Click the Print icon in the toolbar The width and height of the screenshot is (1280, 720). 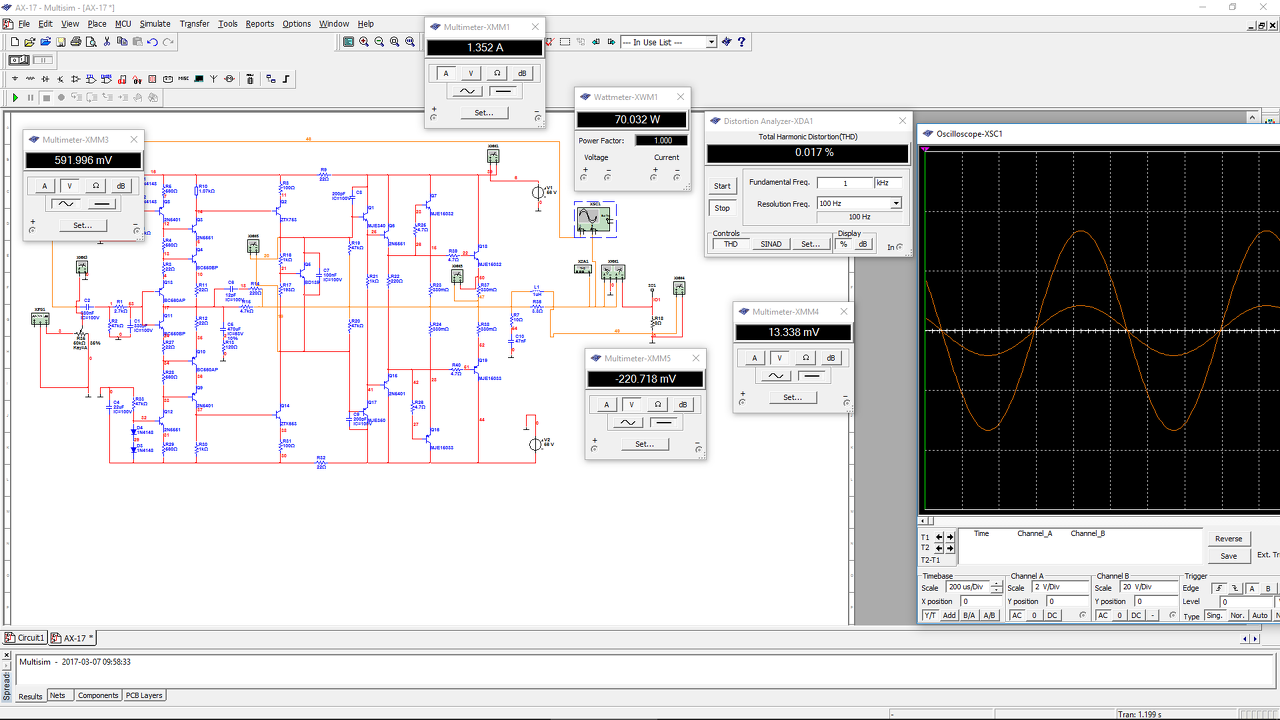(76, 42)
